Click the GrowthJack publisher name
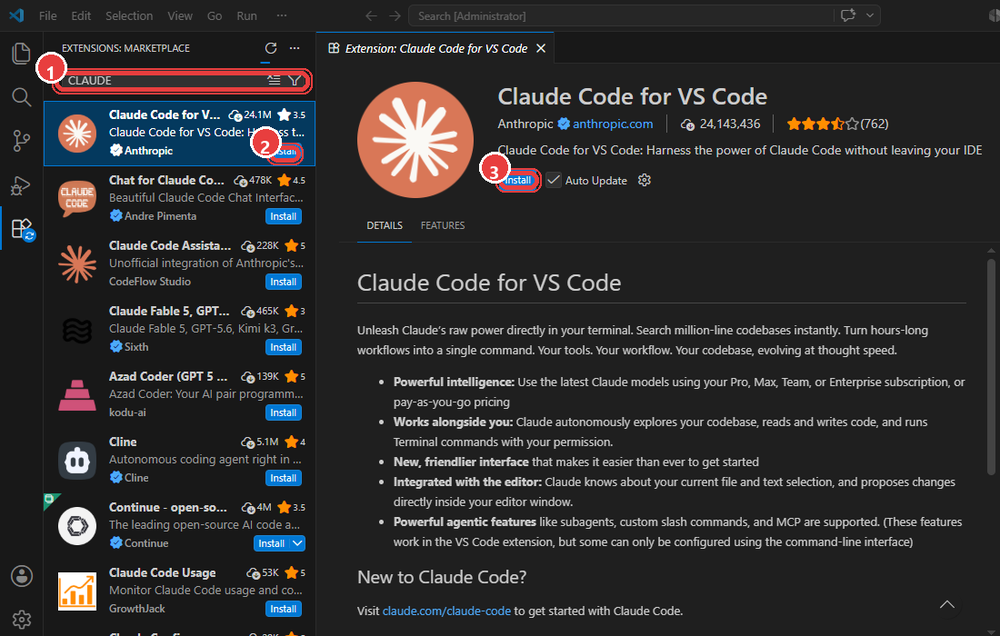 pos(136,609)
